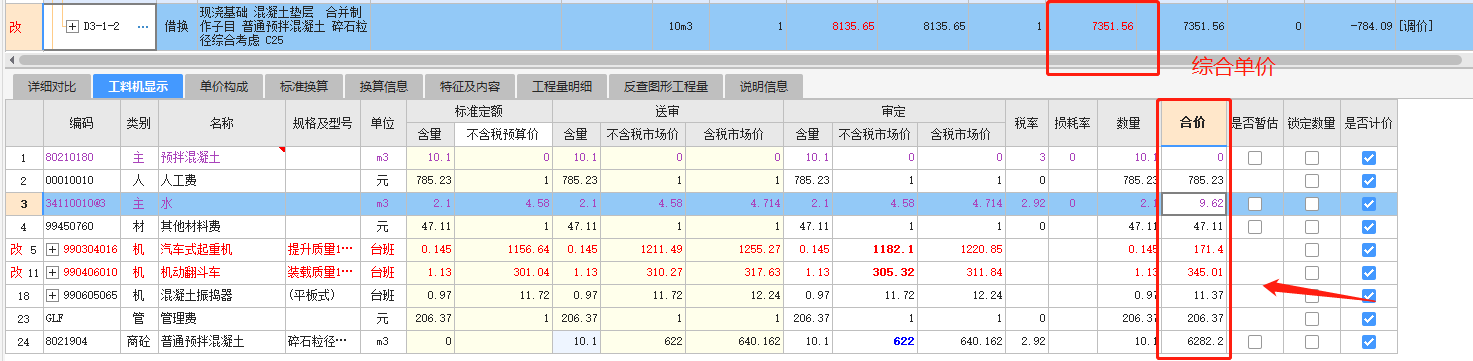Select the 工料机显示 tab
1473x361 pixels.
point(138,86)
